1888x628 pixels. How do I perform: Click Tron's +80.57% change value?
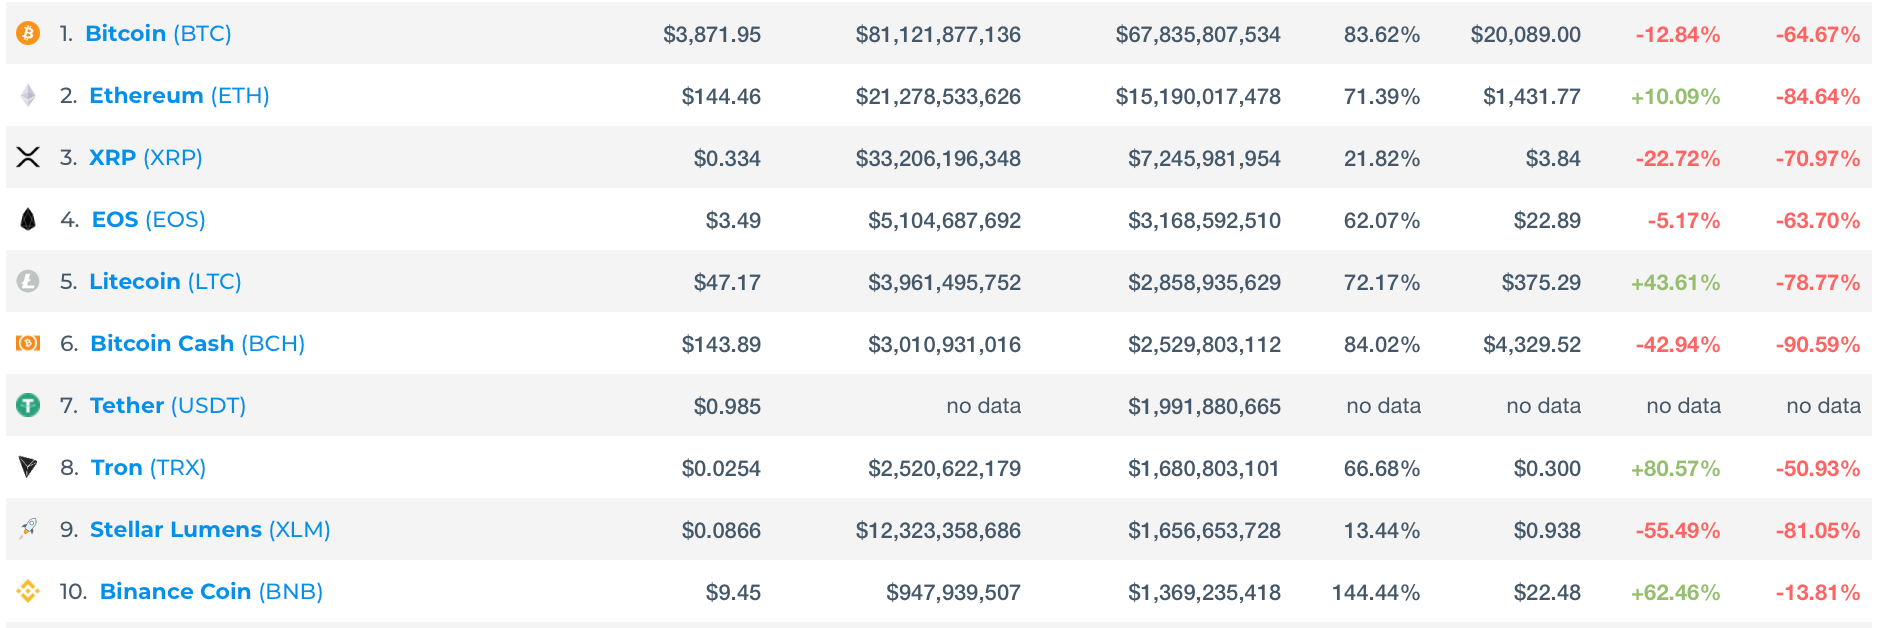1675,469
